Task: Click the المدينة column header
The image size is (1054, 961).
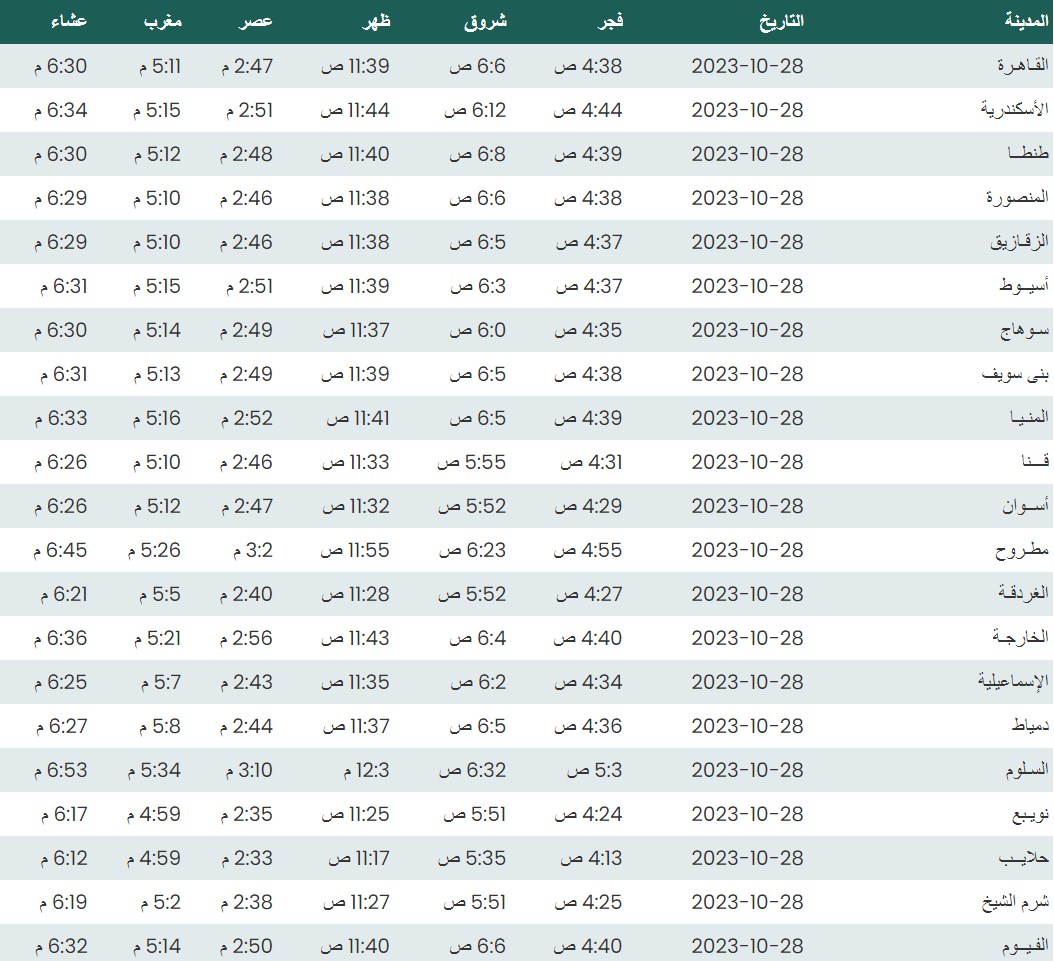Action: click(x=1026, y=20)
